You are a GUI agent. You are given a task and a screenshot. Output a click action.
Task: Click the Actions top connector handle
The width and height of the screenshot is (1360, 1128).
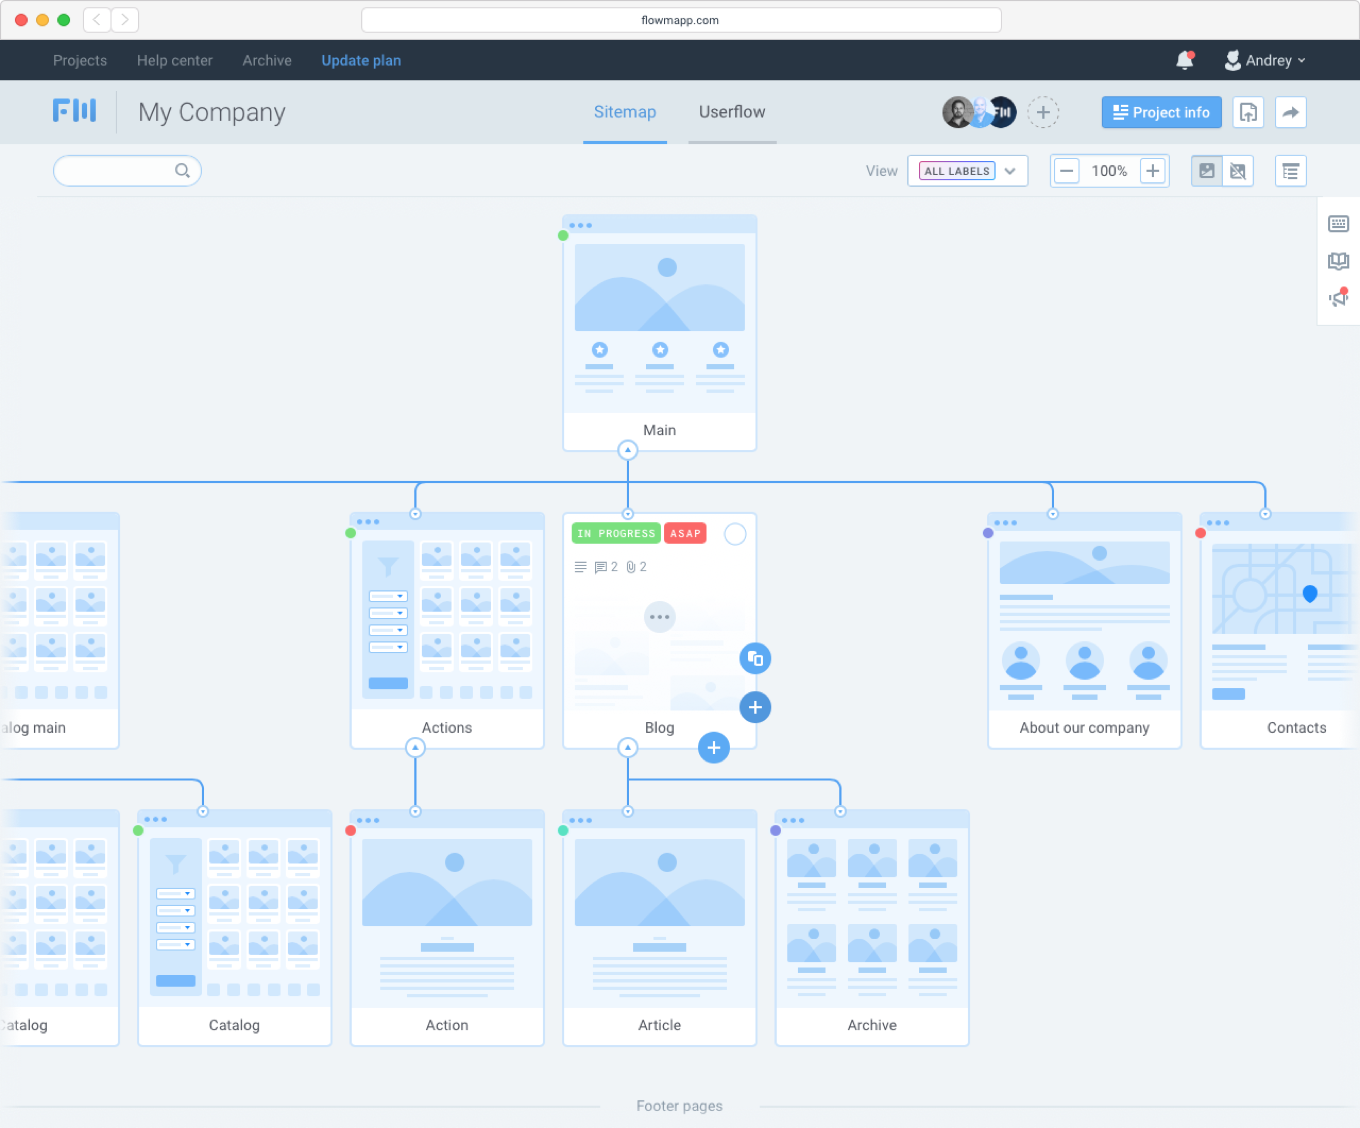point(415,514)
